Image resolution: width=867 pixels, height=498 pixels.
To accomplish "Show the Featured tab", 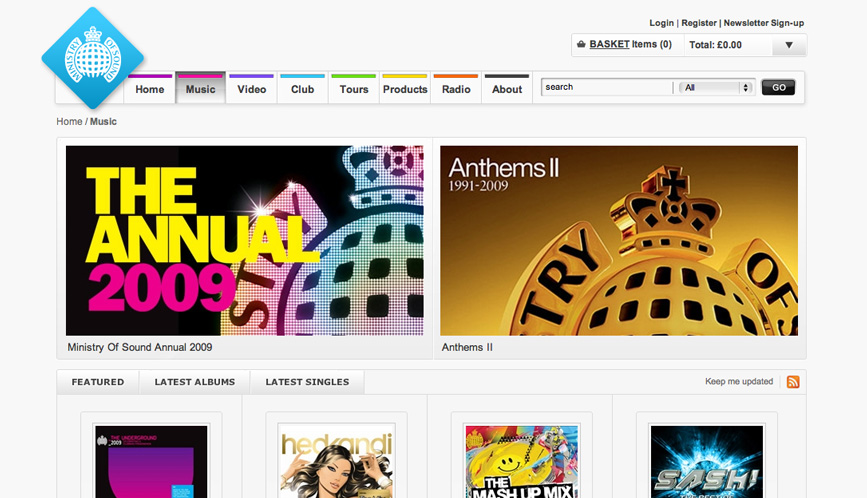I will click(x=98, y=382).
